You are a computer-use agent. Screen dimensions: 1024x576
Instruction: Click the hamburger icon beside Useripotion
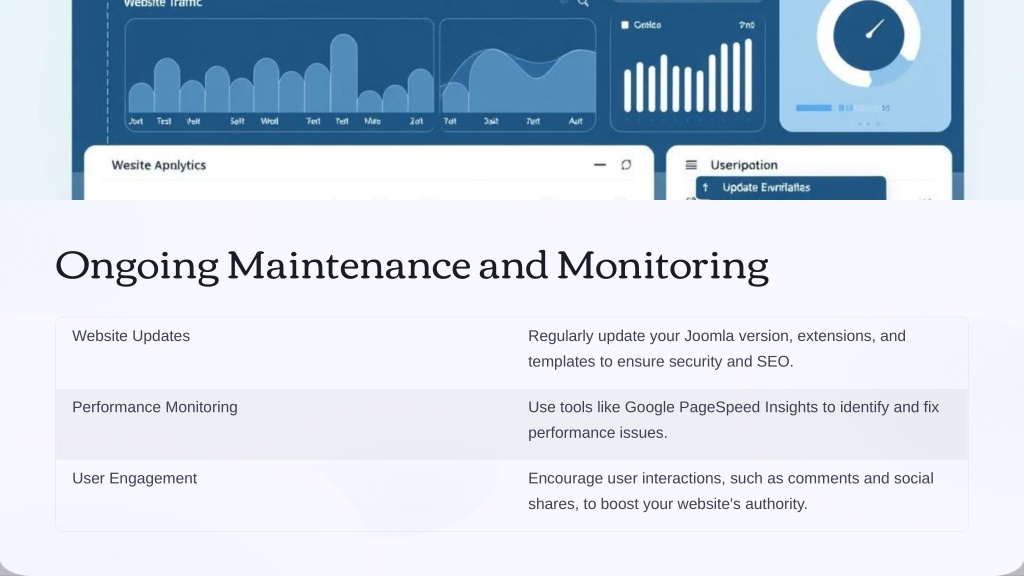pos(691,165)
